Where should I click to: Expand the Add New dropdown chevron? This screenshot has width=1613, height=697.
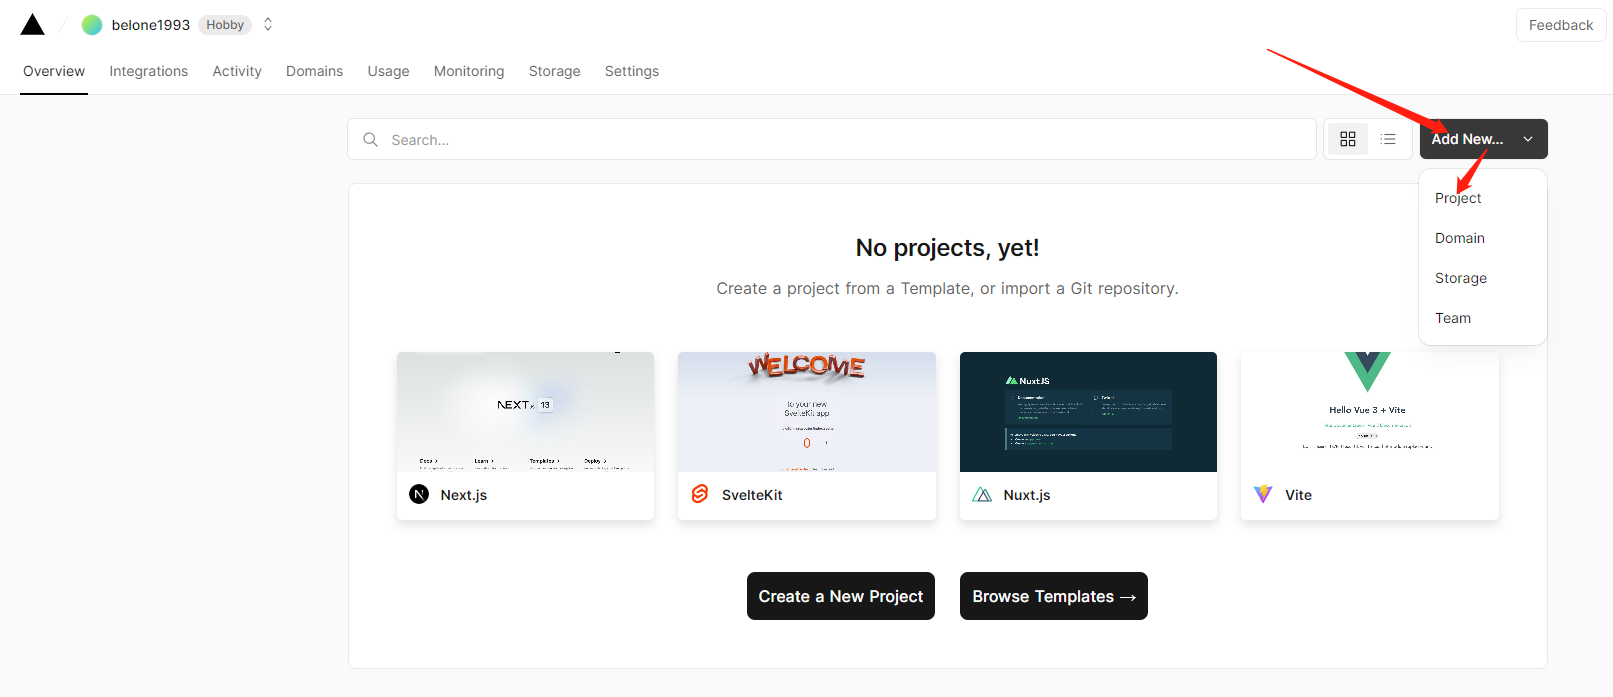[x=1528, y=139]
